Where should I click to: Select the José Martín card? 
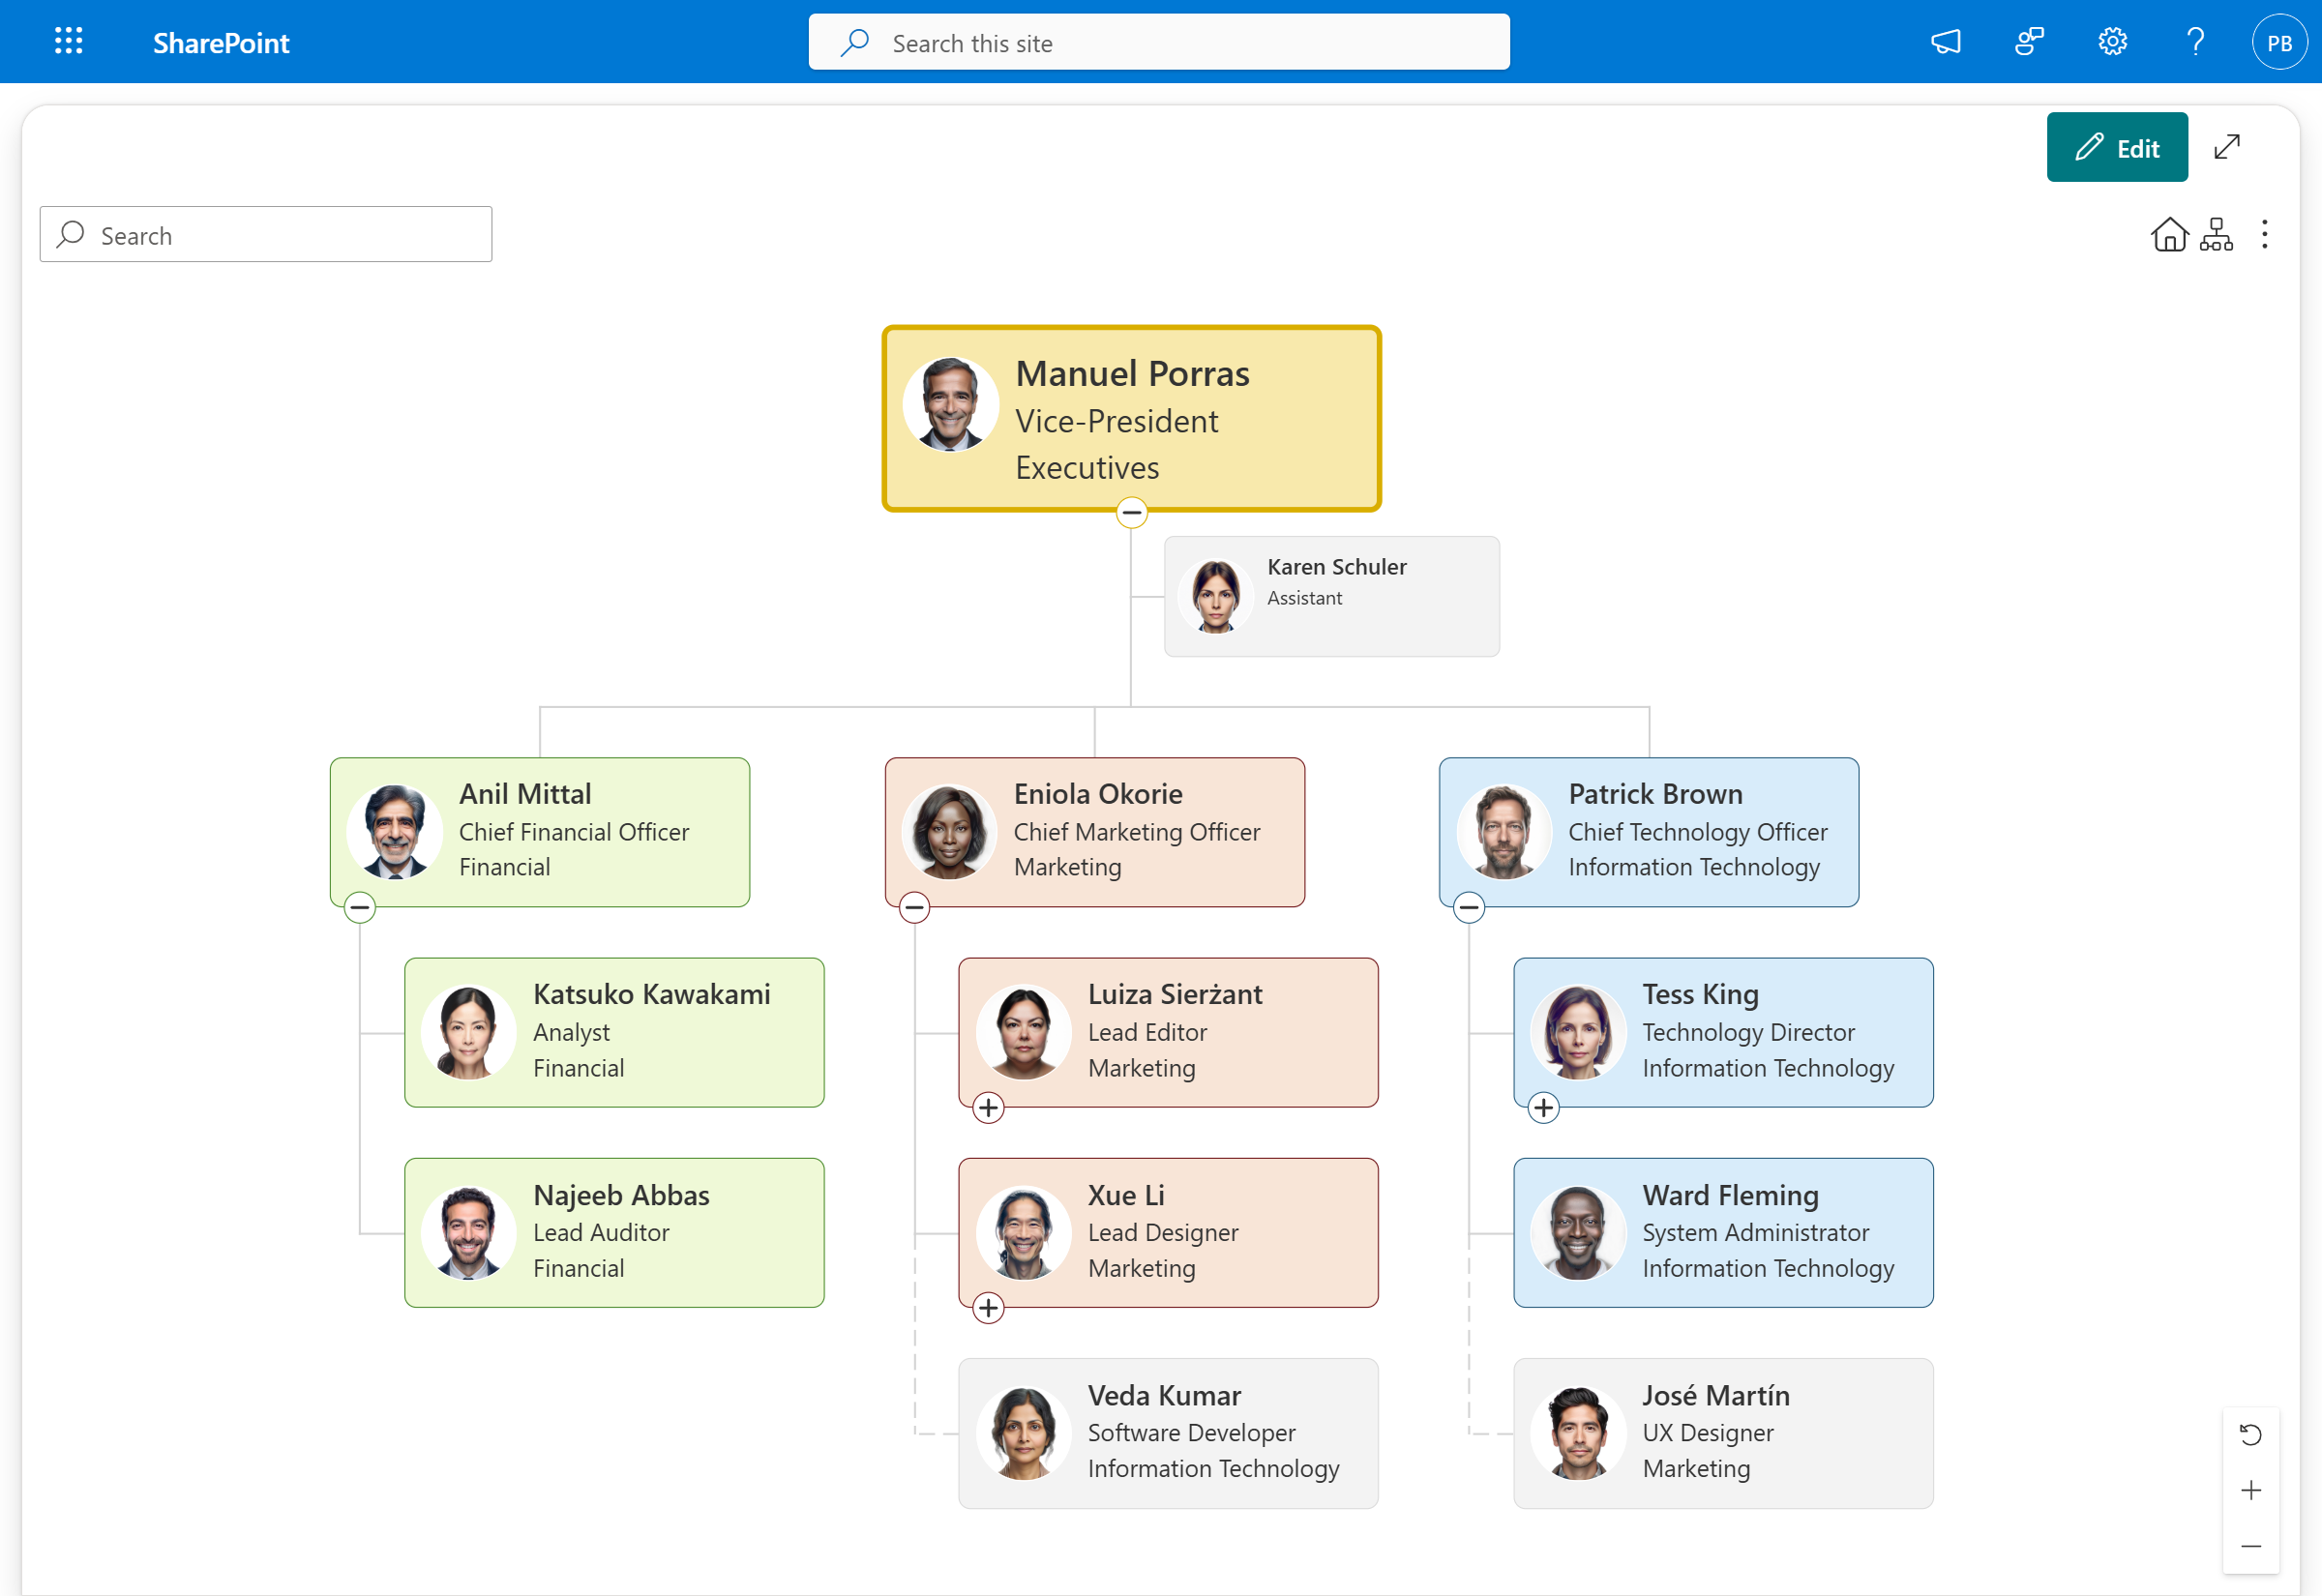click(1724, 1434)
